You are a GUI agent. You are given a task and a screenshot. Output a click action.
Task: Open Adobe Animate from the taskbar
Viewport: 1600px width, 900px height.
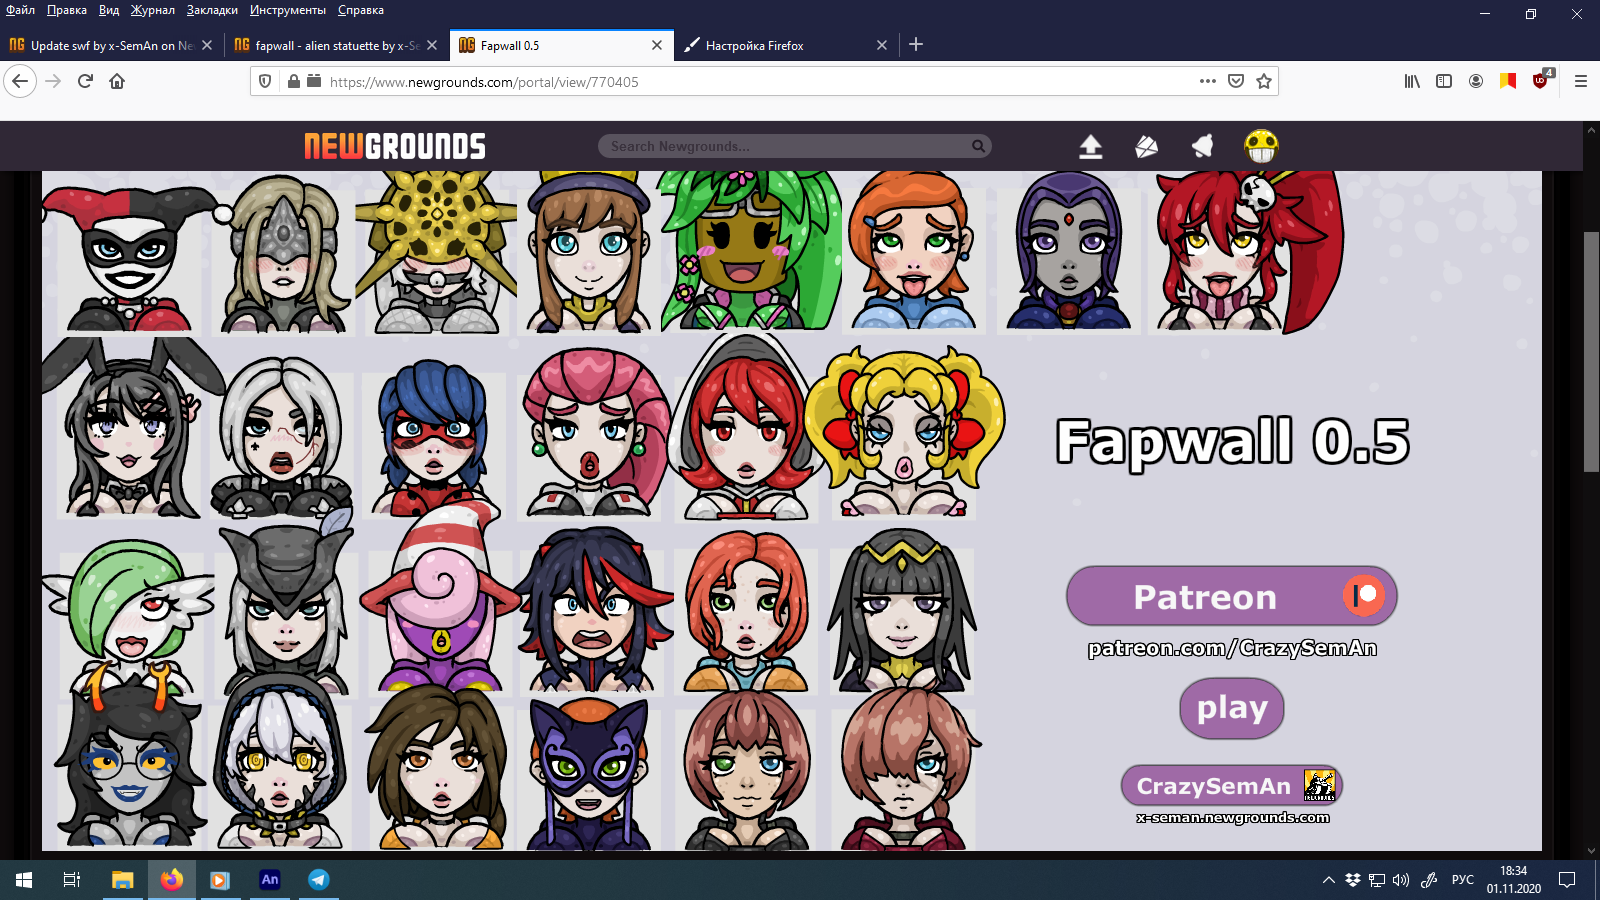coord(270,880)
